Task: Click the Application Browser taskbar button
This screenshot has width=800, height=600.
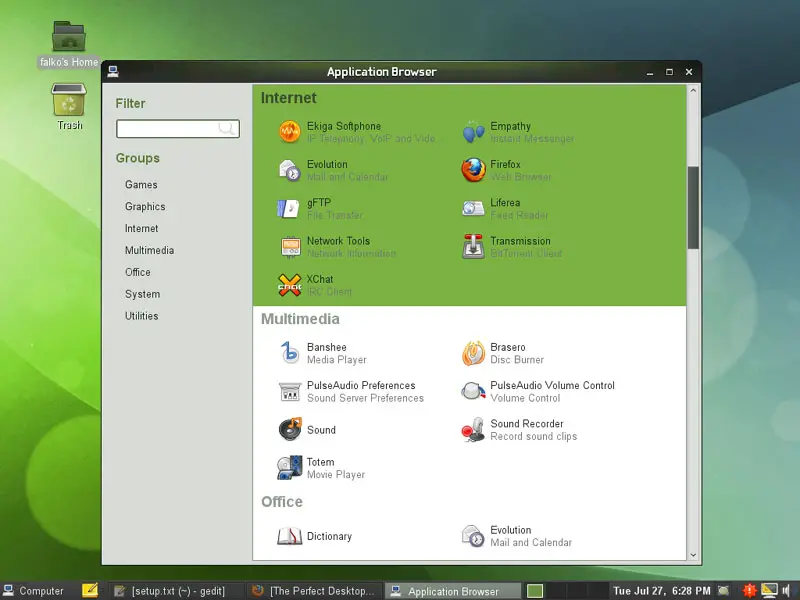Action: click(x=452, y=591)
